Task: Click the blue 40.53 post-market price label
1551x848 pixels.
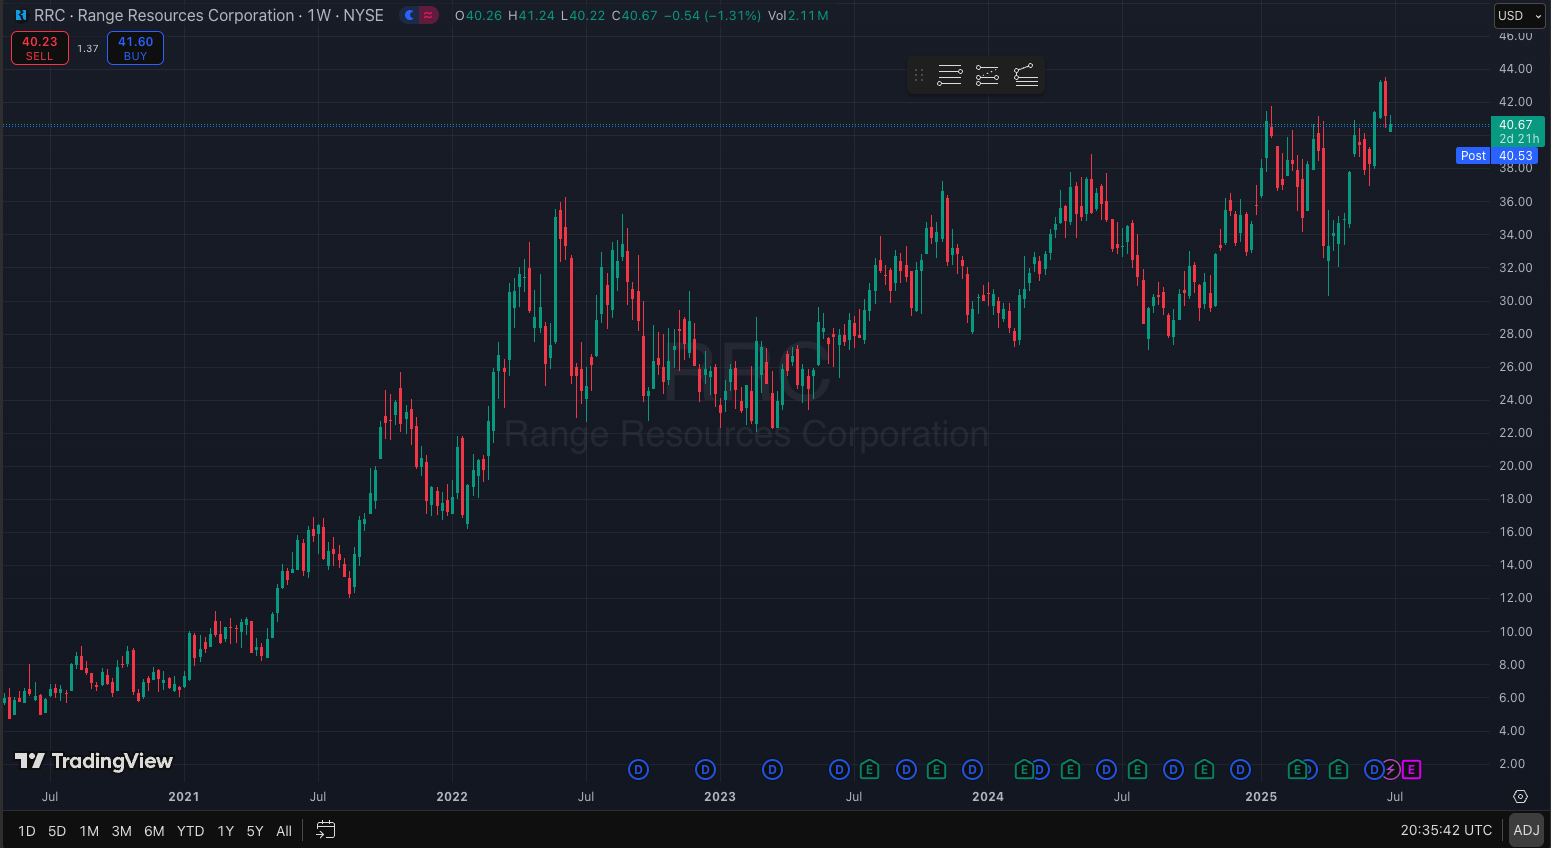Action: pyautogui.click(x=1516, y=156)
